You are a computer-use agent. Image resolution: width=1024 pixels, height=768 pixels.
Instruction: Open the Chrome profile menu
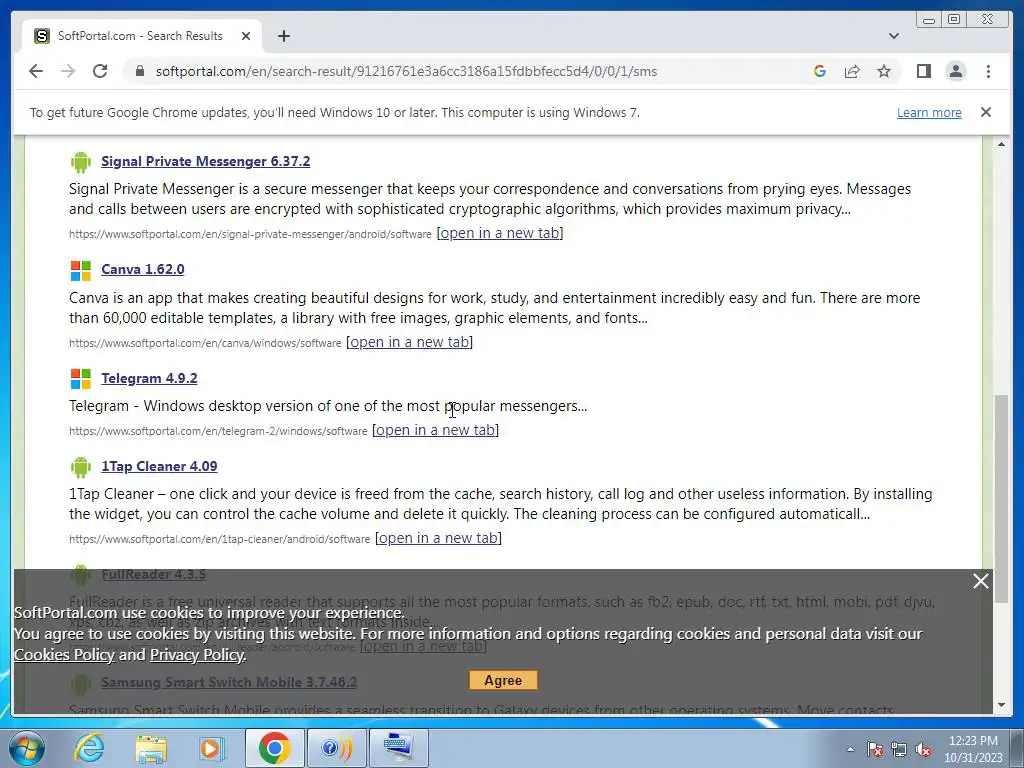pos(955,71)
